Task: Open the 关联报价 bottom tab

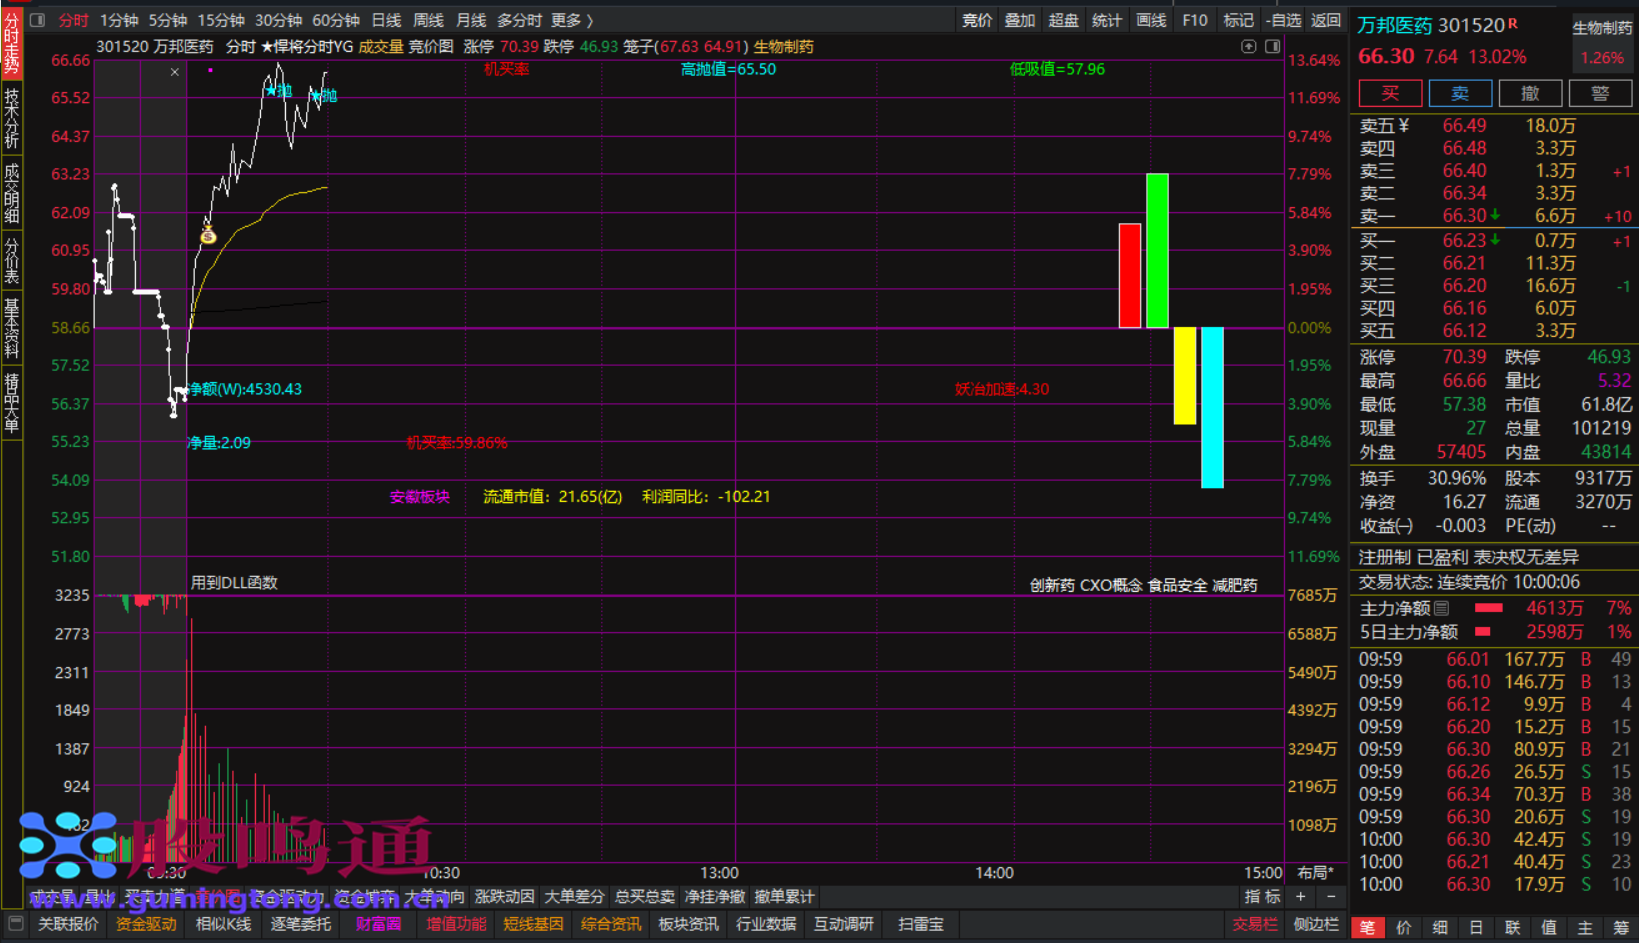Action: click(x=68, y=924)
